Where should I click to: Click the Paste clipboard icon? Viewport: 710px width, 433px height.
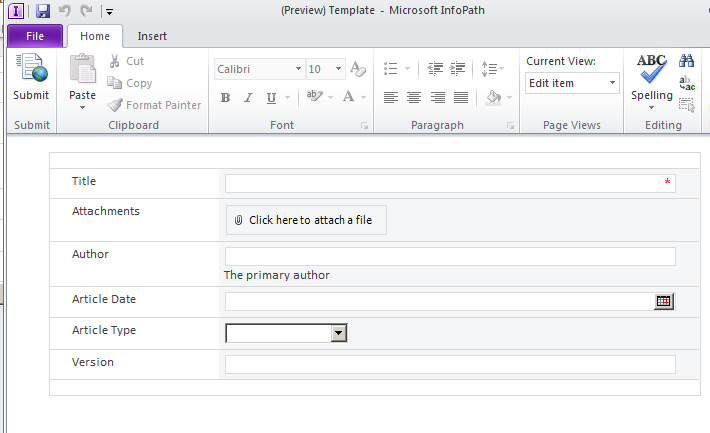coord(82,69)
